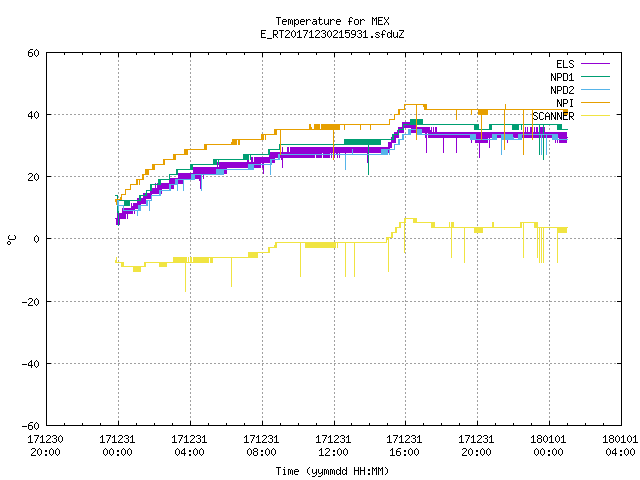Click the x-axis label 171230 20:00
This screenshot has width=640, height=480.
[45, 446]
